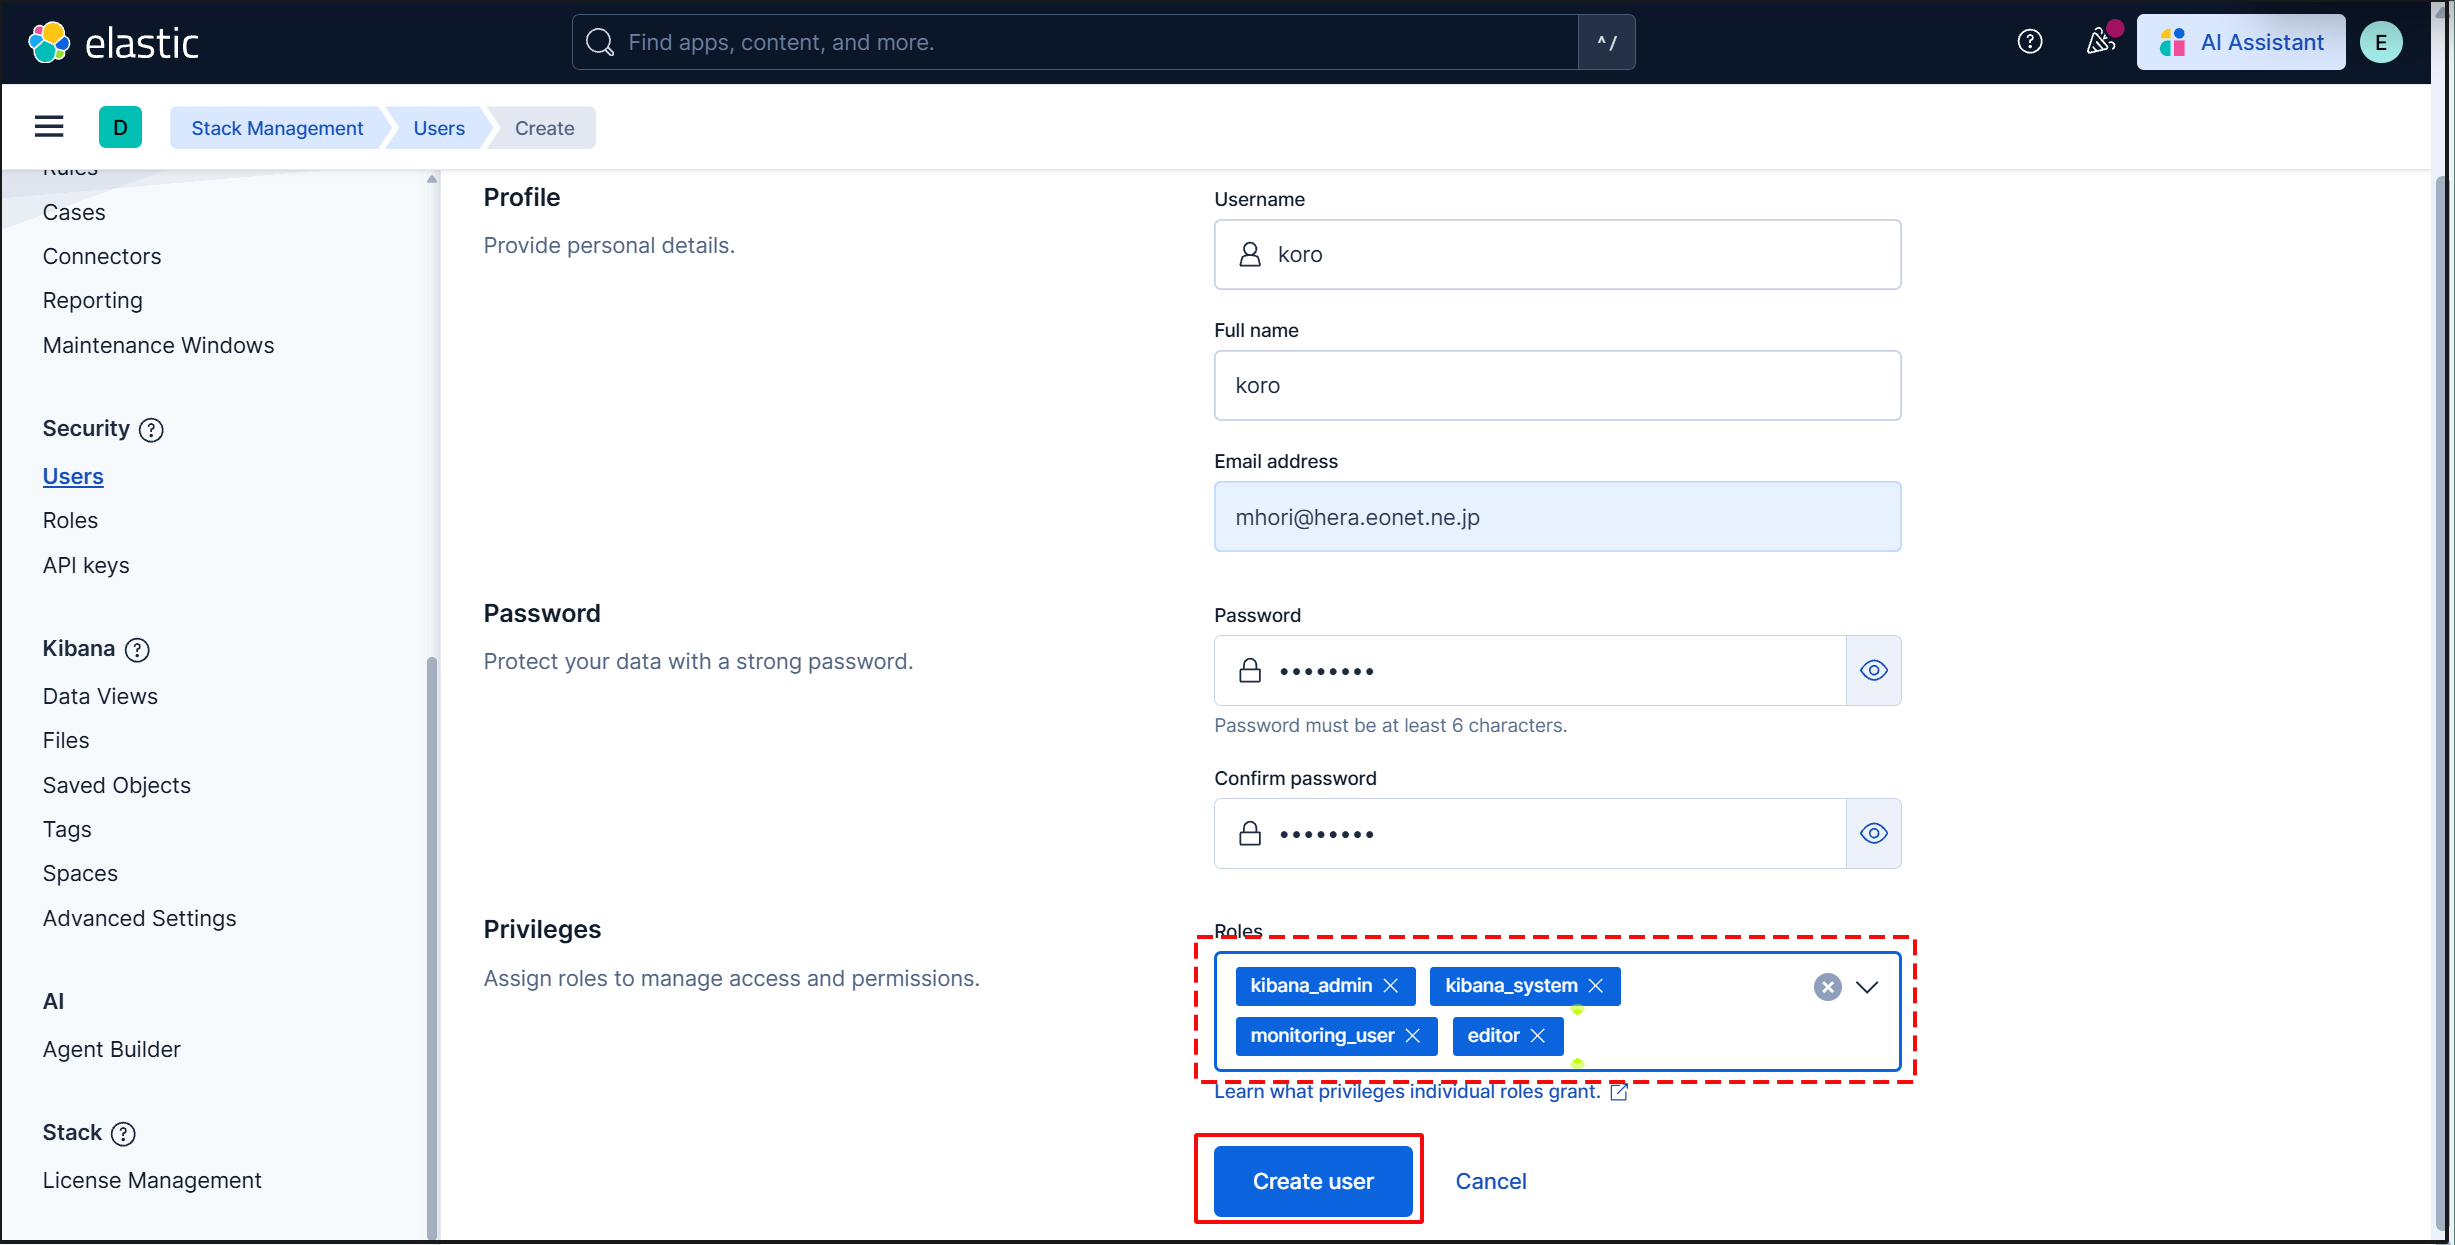
Task: Show the Confirm password contents
Action: pyautogui.click(x=1873, y=834)
